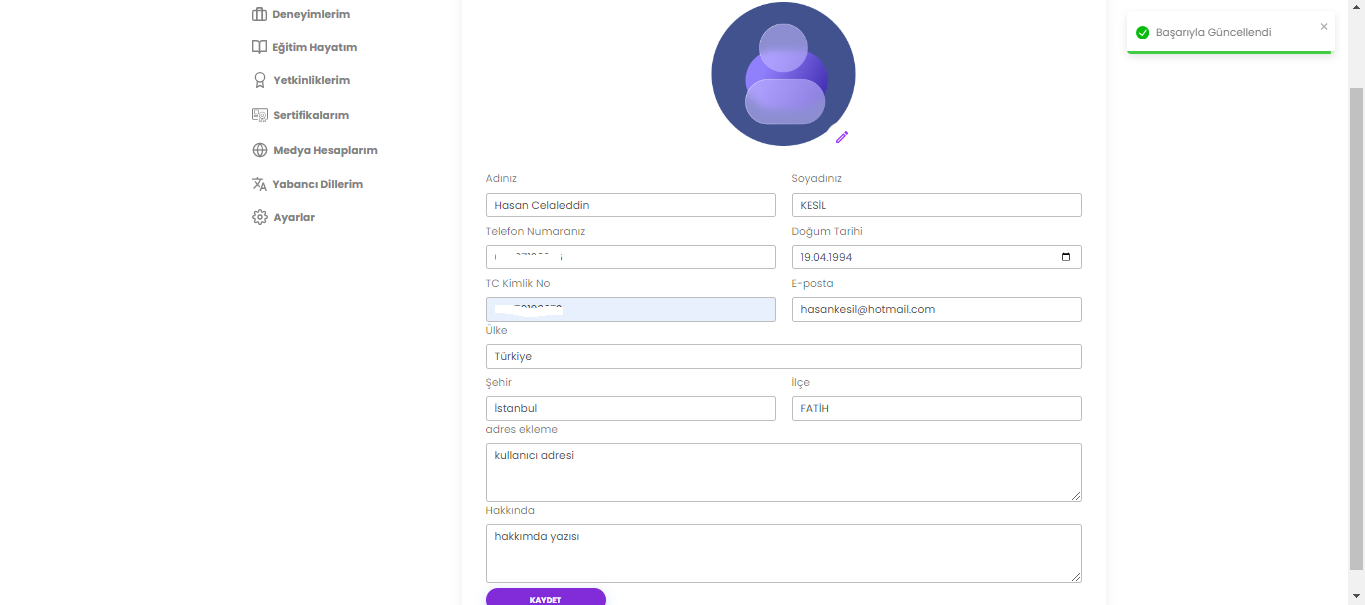Select the Doğum Tarihi date field

point(937,257)
